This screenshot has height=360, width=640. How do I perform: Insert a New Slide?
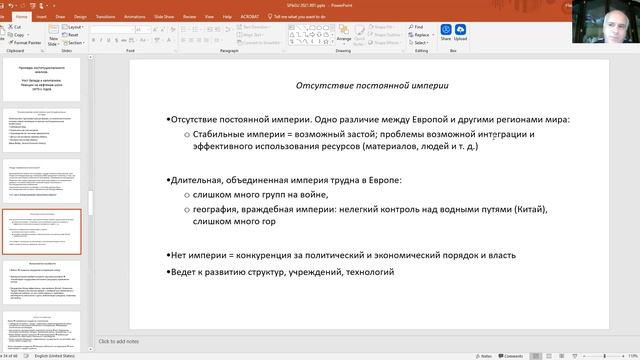(x=53, y=36)
